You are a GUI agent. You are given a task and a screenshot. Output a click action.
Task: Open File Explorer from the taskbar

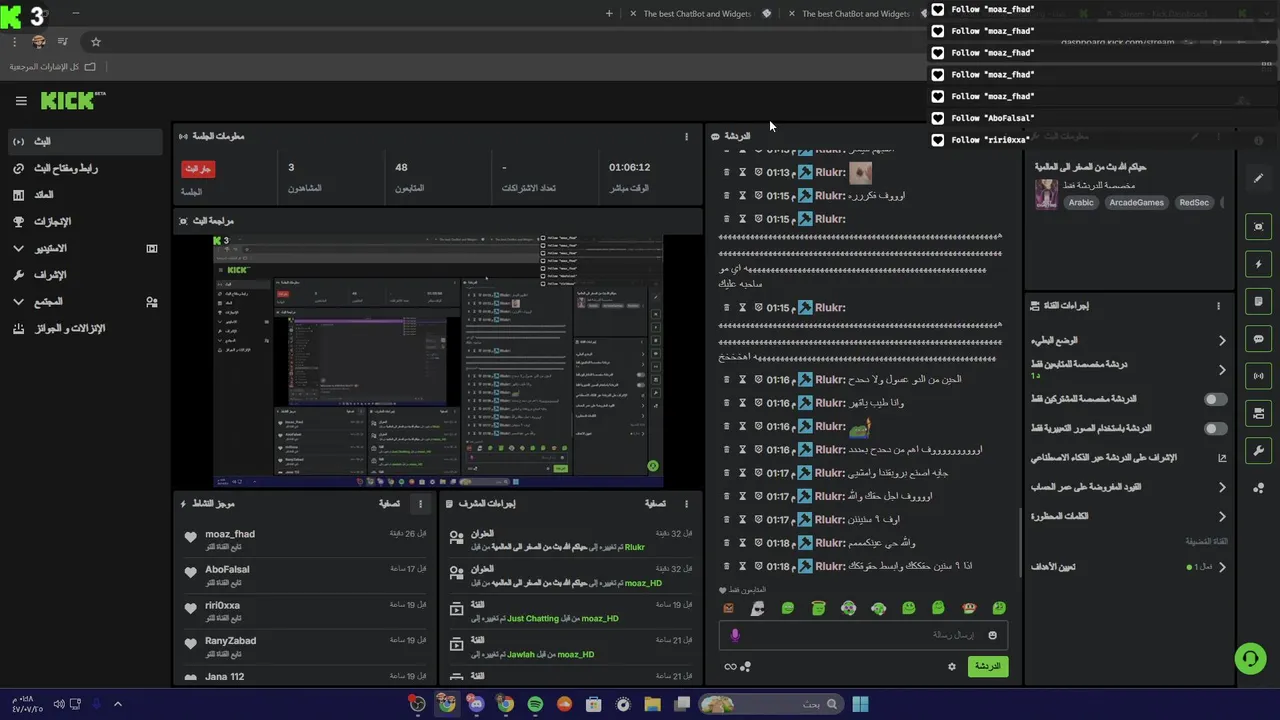[652, 704]
